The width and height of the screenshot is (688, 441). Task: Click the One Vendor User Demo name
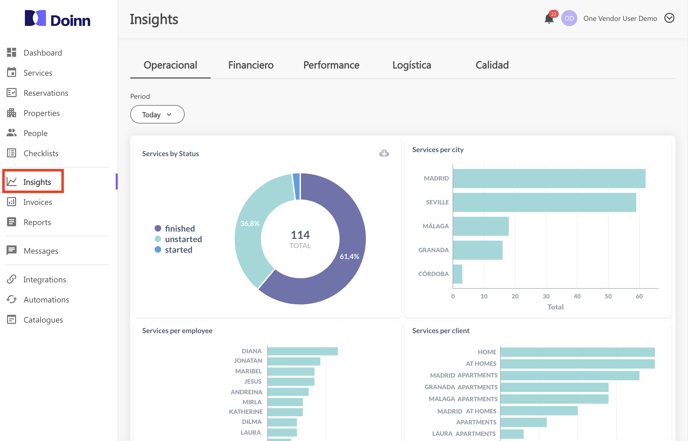tap(620, 18)
